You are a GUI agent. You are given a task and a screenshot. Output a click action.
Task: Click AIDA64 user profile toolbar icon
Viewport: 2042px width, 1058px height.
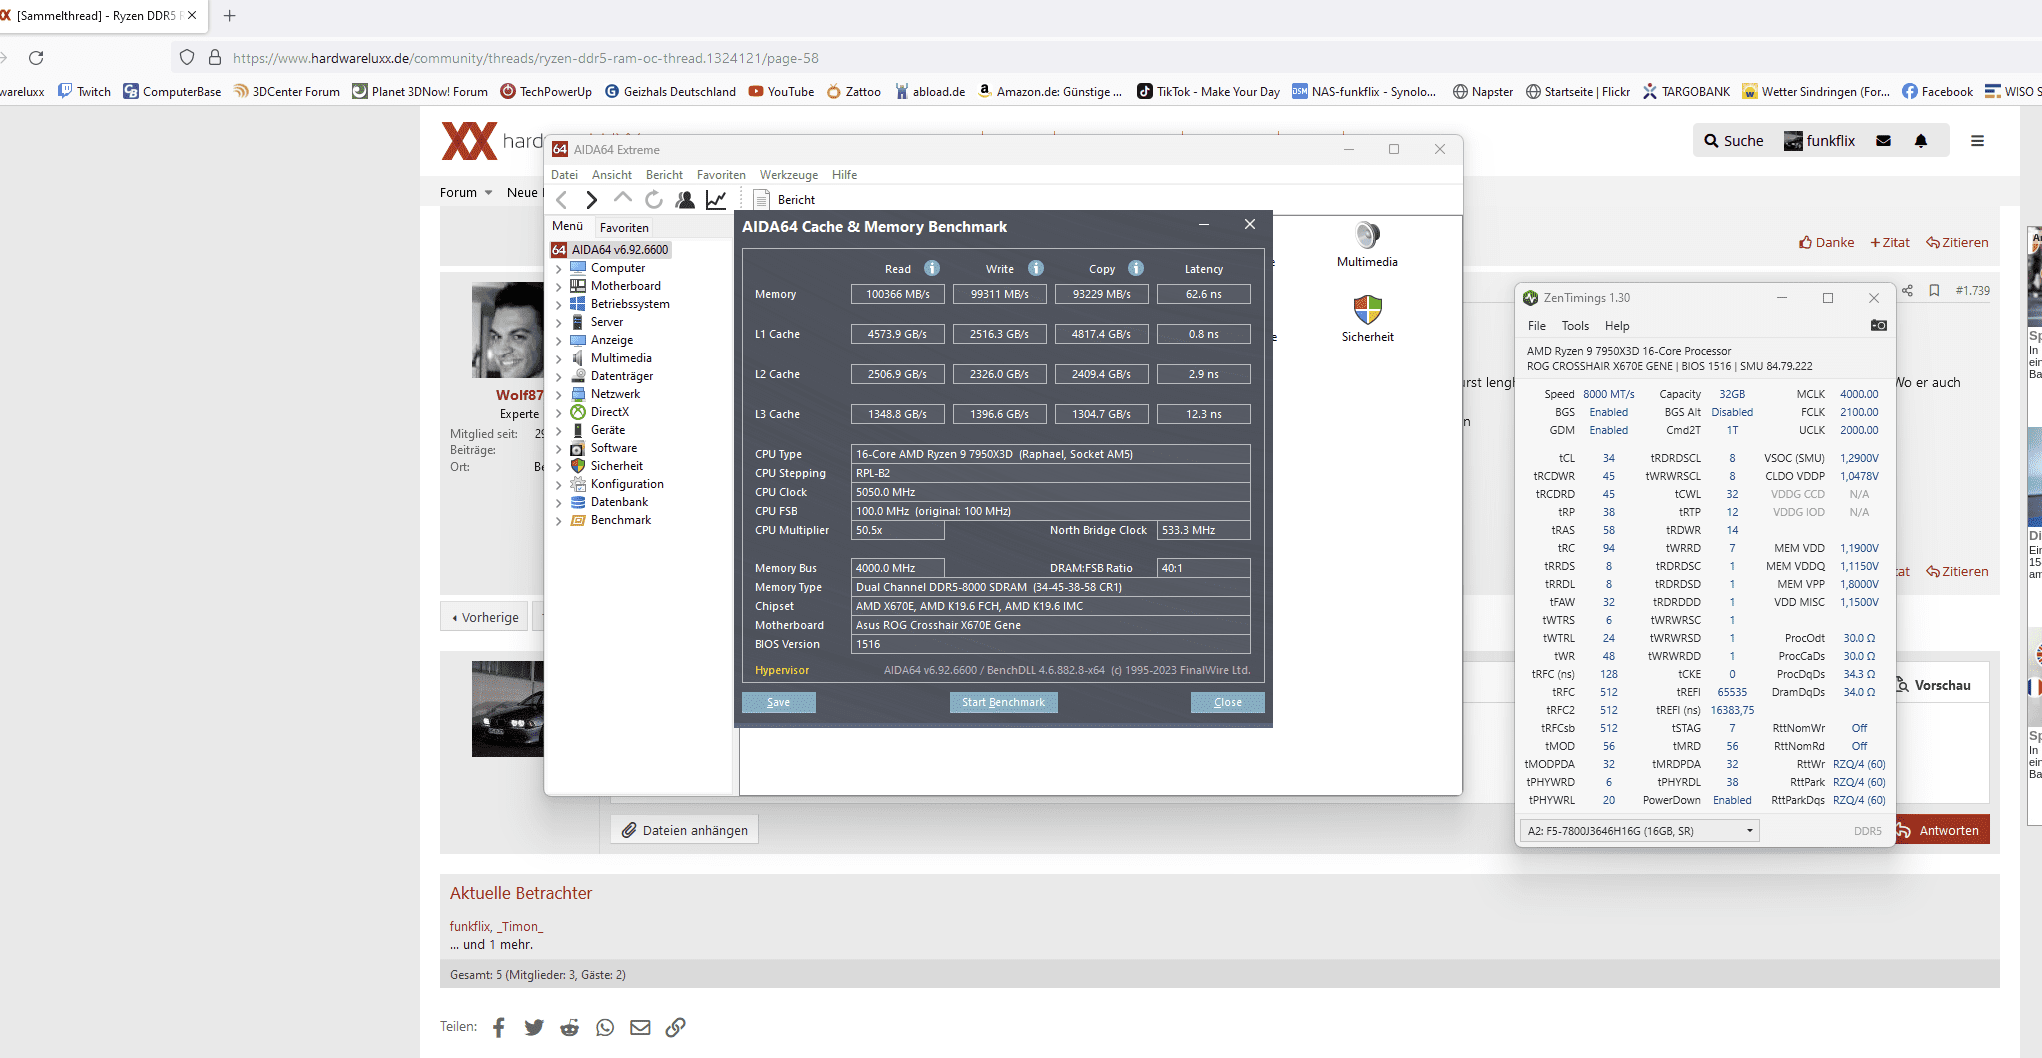pos(685,200)
